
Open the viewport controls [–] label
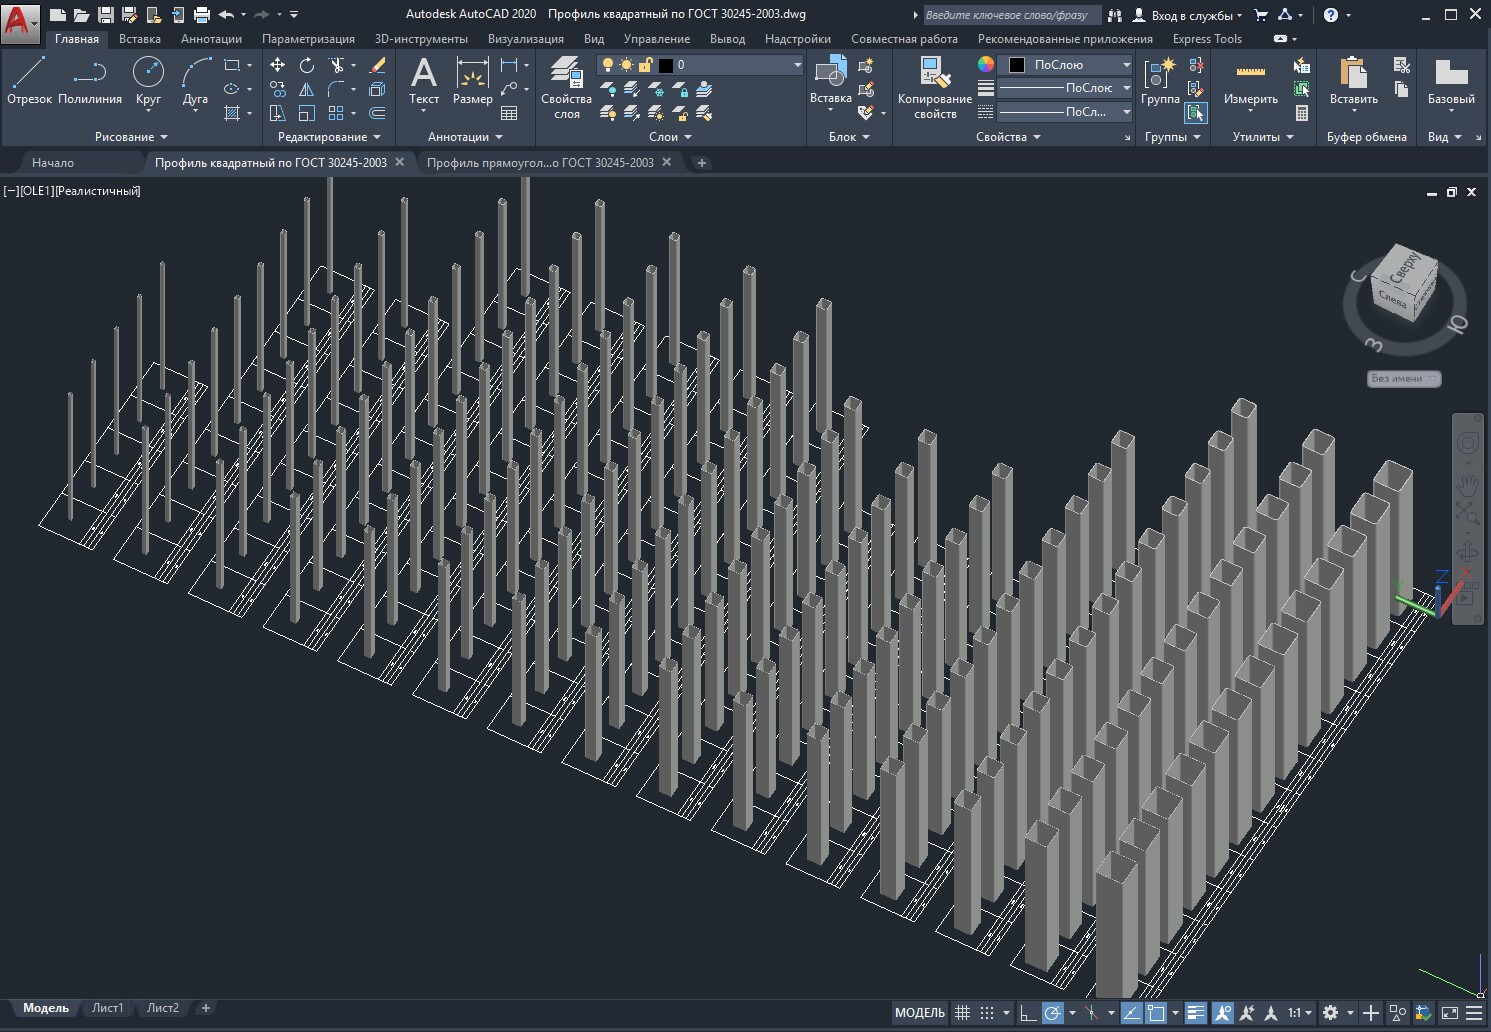tap(11, 191)
